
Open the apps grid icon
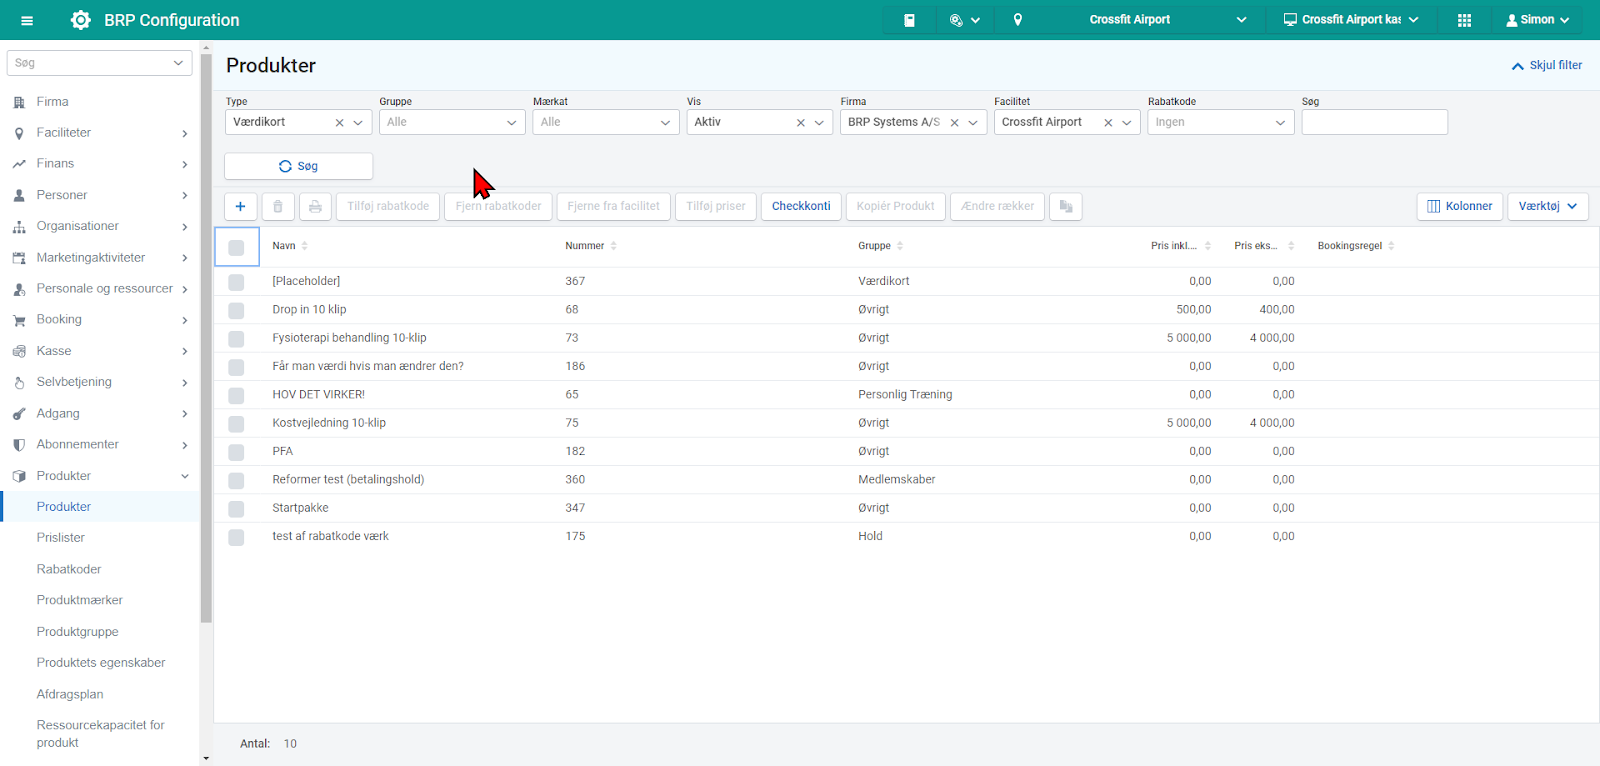coord(1464,20)
